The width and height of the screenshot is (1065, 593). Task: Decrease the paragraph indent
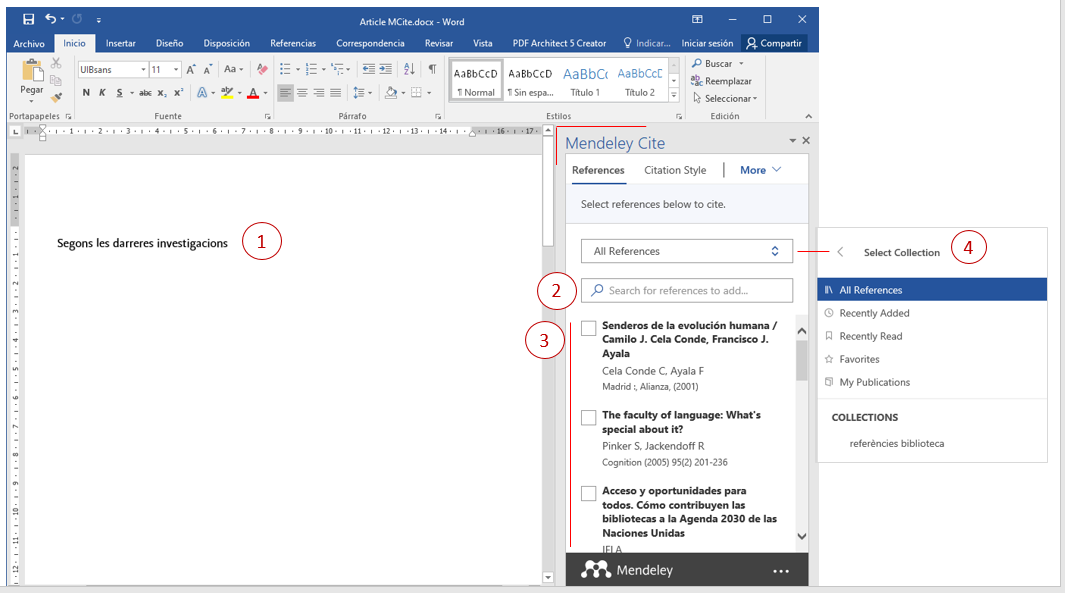click(x=369, y=69)
